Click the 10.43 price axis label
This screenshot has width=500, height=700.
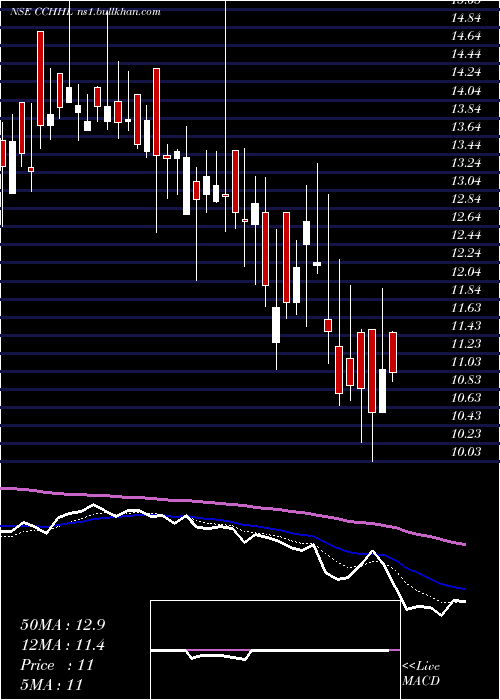(x=467, y=416)
